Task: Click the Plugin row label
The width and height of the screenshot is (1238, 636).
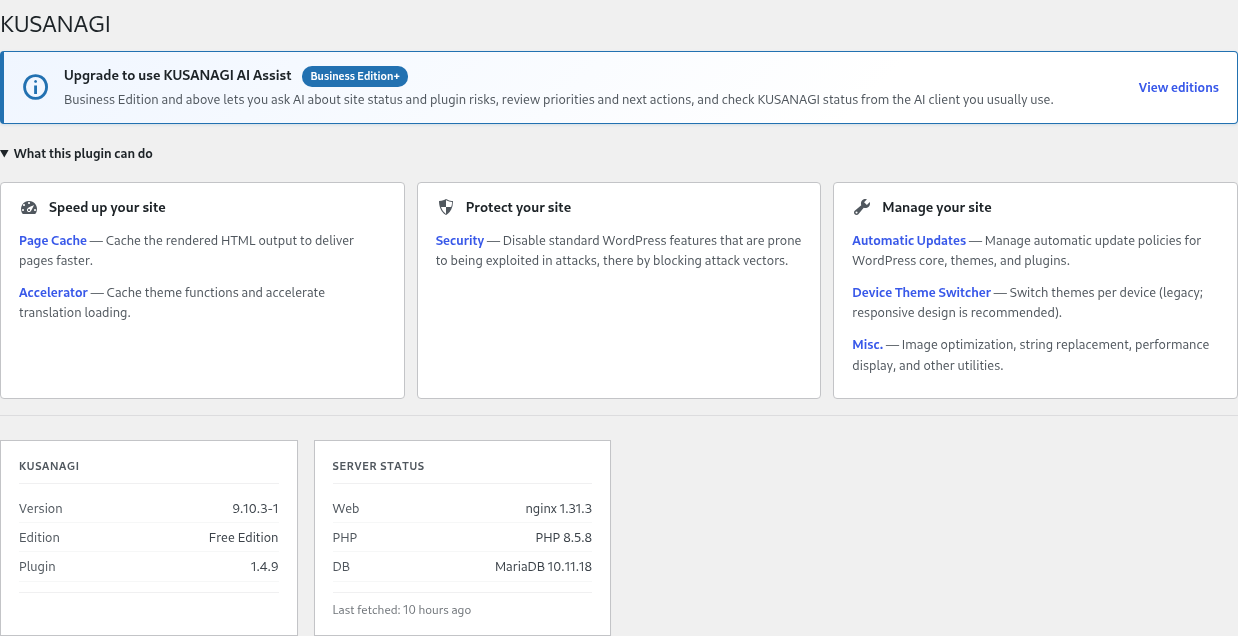Action: [x=37, y=567]
